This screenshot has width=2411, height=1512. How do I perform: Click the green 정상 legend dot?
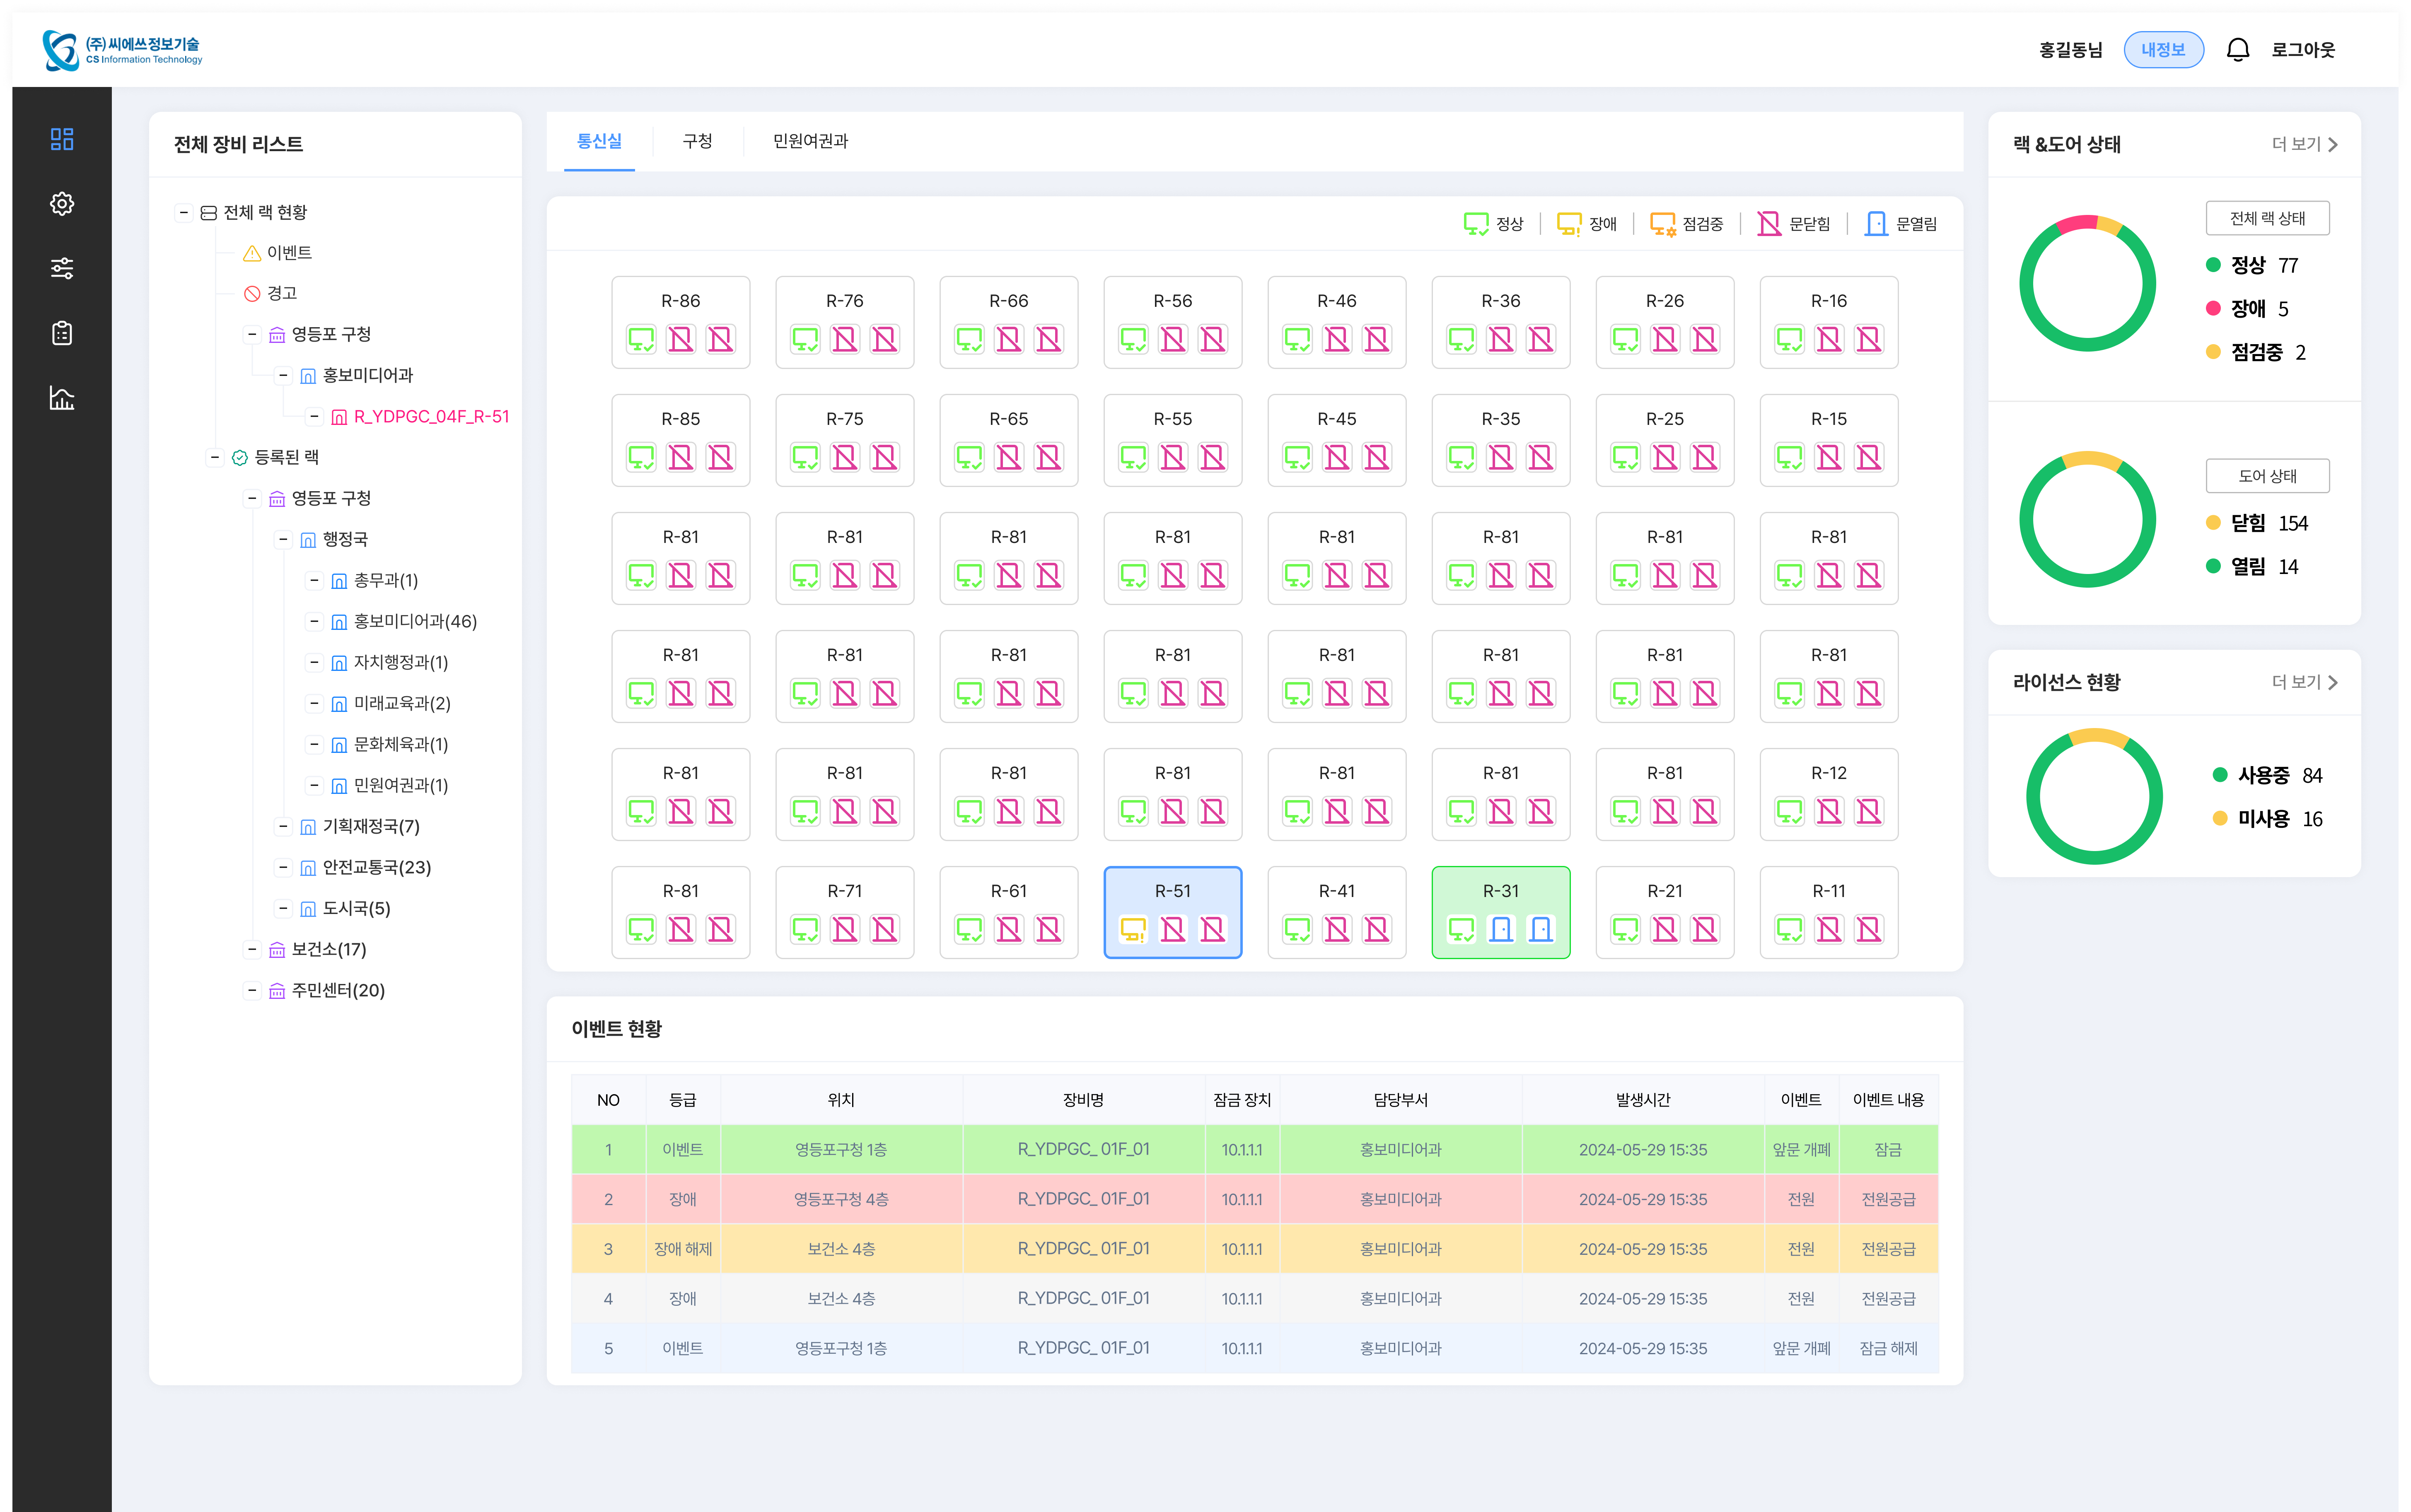[x=2213, y=265]
